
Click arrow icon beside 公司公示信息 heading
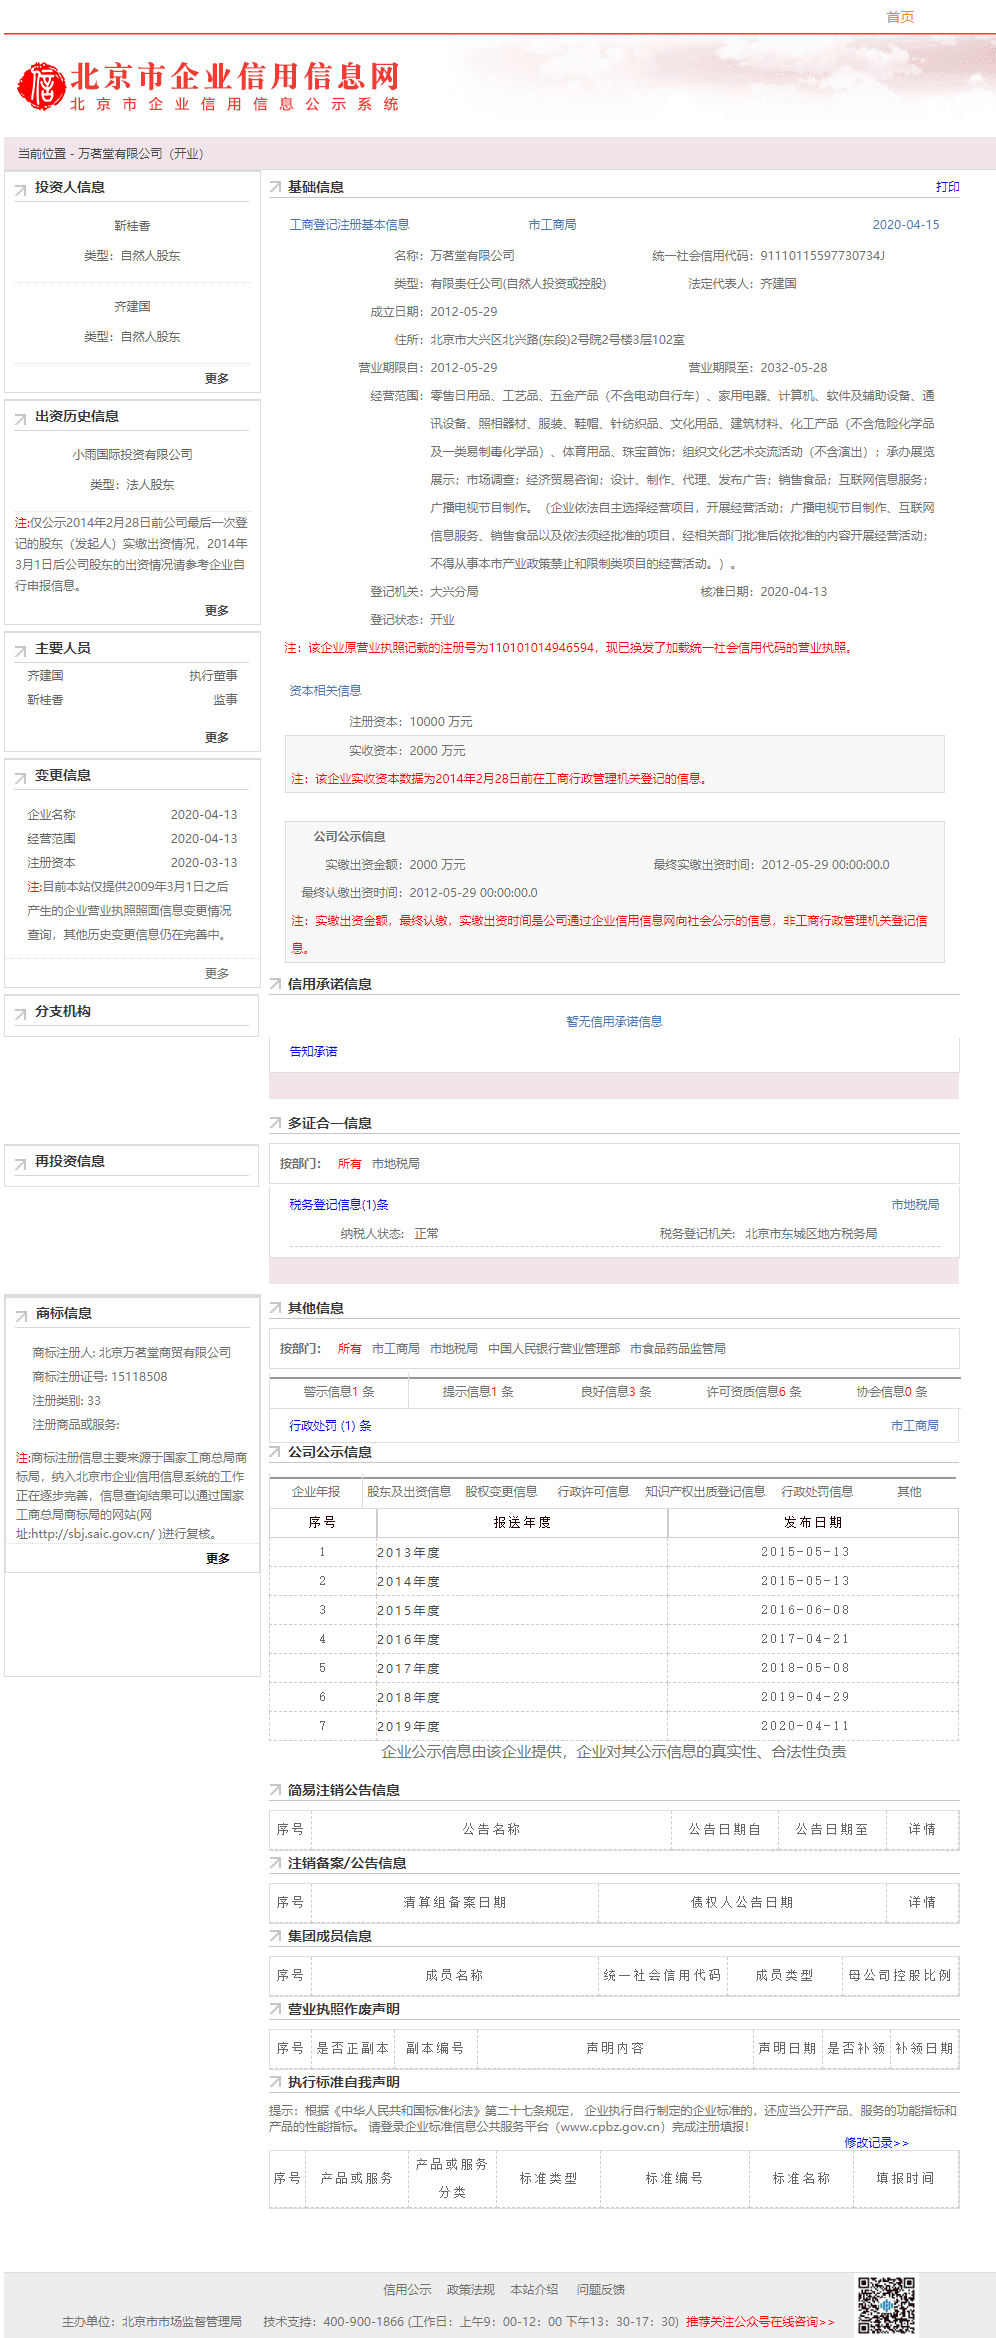275,1453
